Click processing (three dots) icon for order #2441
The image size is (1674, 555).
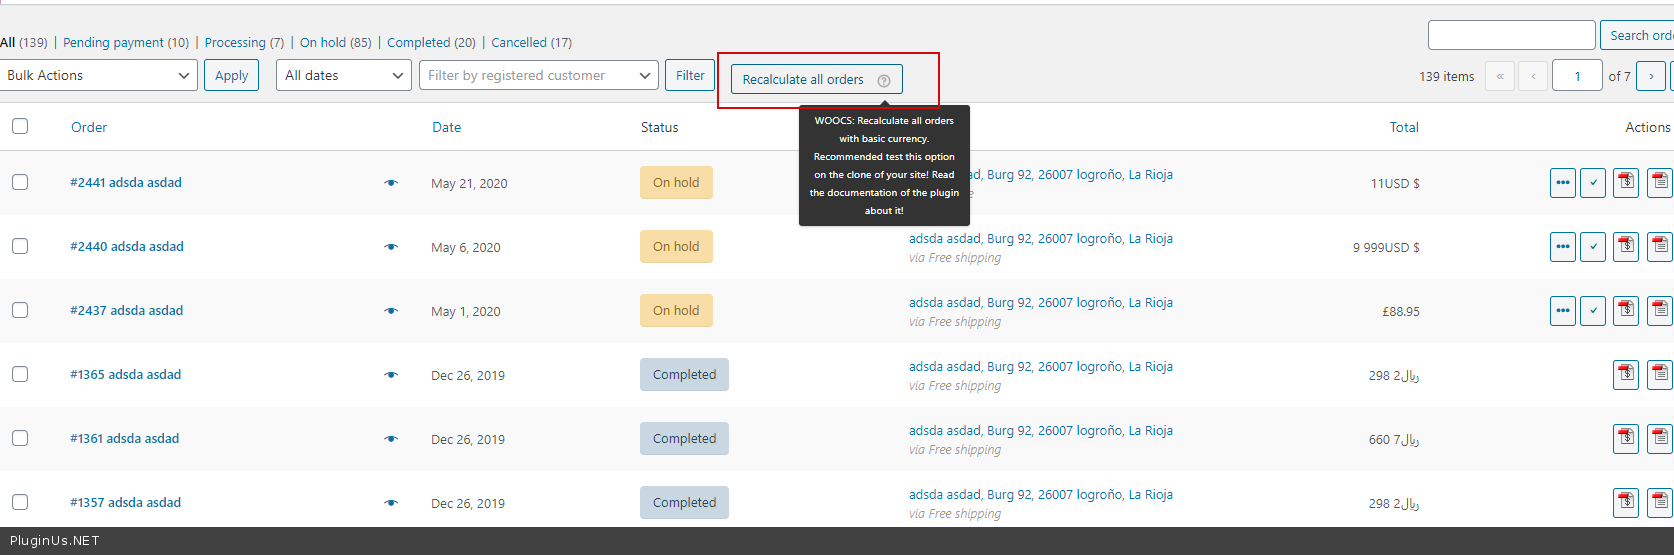(1562, 183)
